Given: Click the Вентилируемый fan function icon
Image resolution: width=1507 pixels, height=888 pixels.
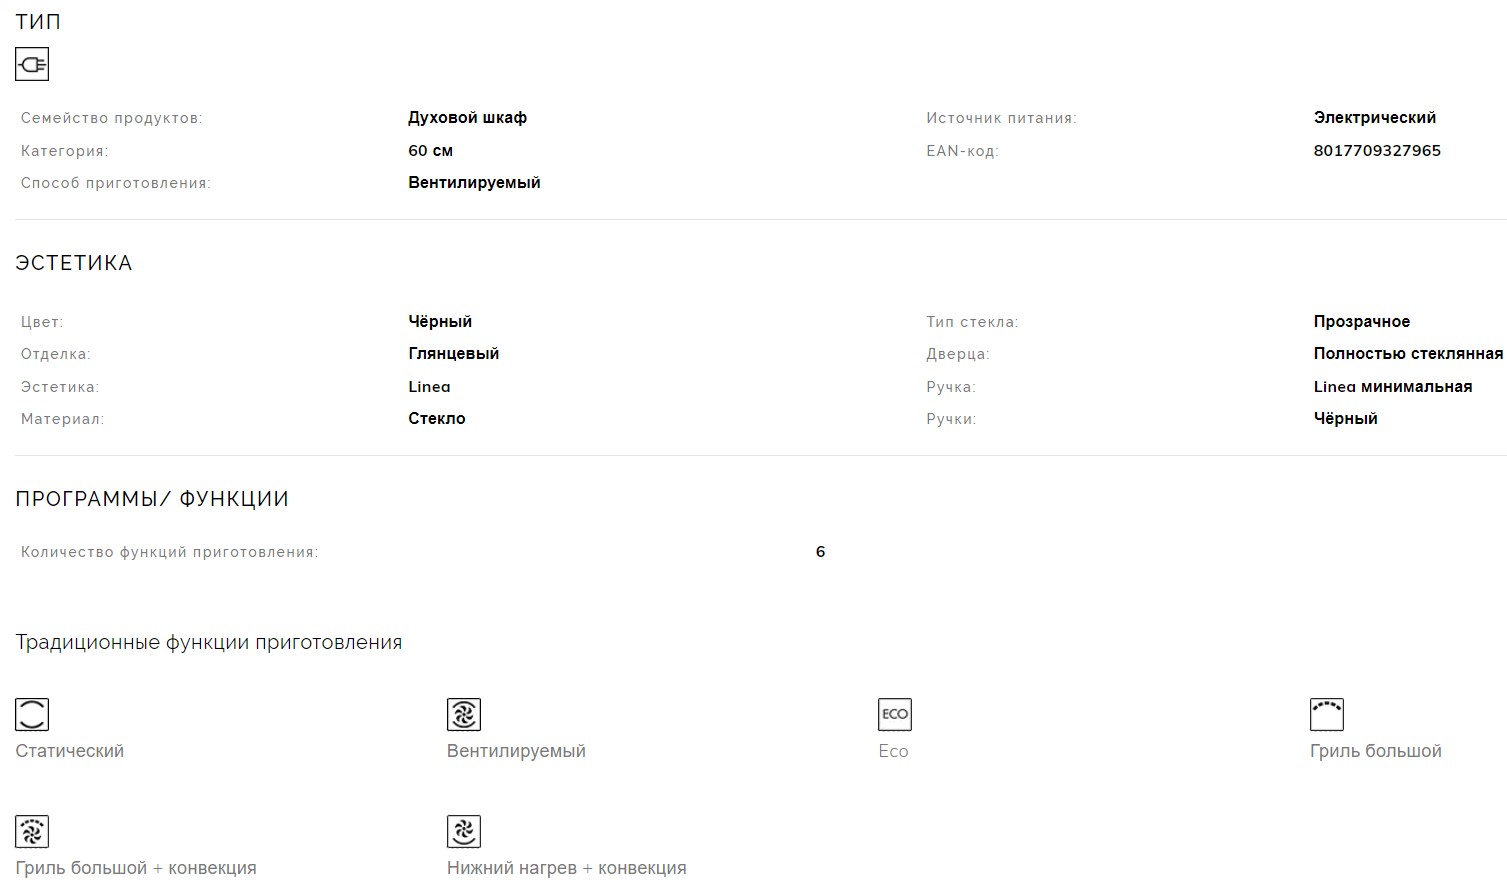Looking at the screenshot, I should tap(464, 714).
